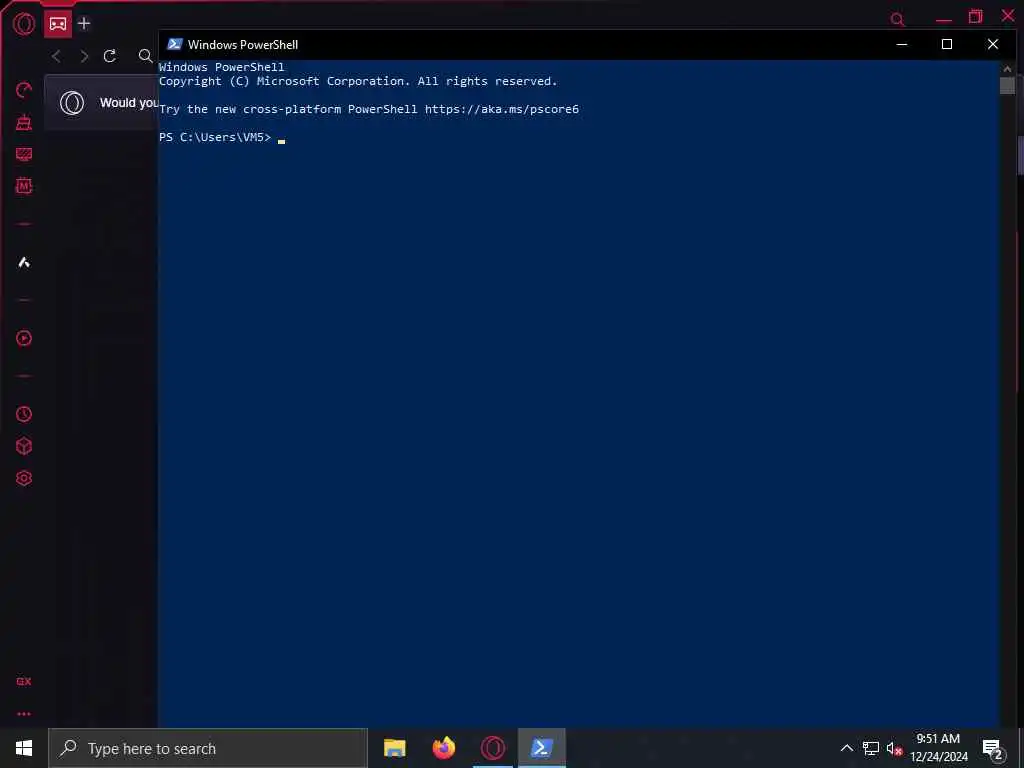Close the Windows PowerShell window
Image resolution: width=1024 pixels, height=768 pixels.
[993, 44]
